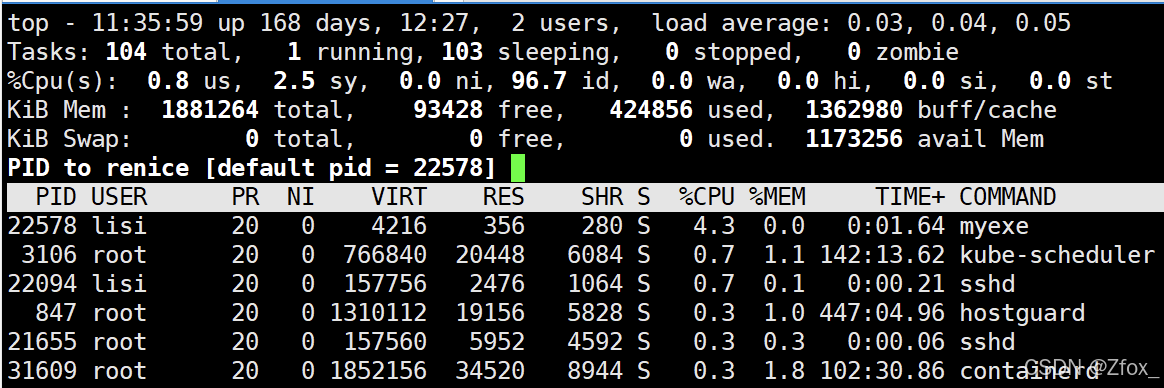This screenshot has height=388, width=1164.
Task: Click the 104 total tasks count
Action: (x=126, y=52)
